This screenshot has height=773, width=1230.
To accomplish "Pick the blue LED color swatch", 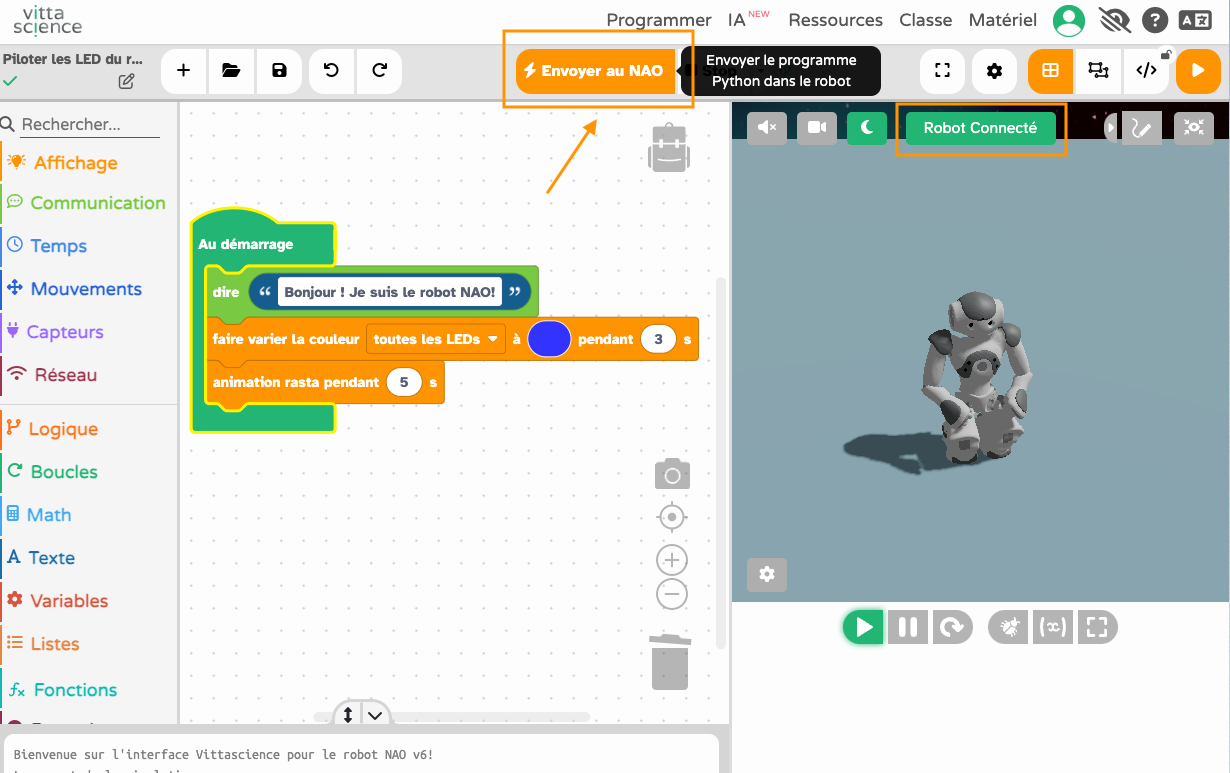I will coord(549,339).
